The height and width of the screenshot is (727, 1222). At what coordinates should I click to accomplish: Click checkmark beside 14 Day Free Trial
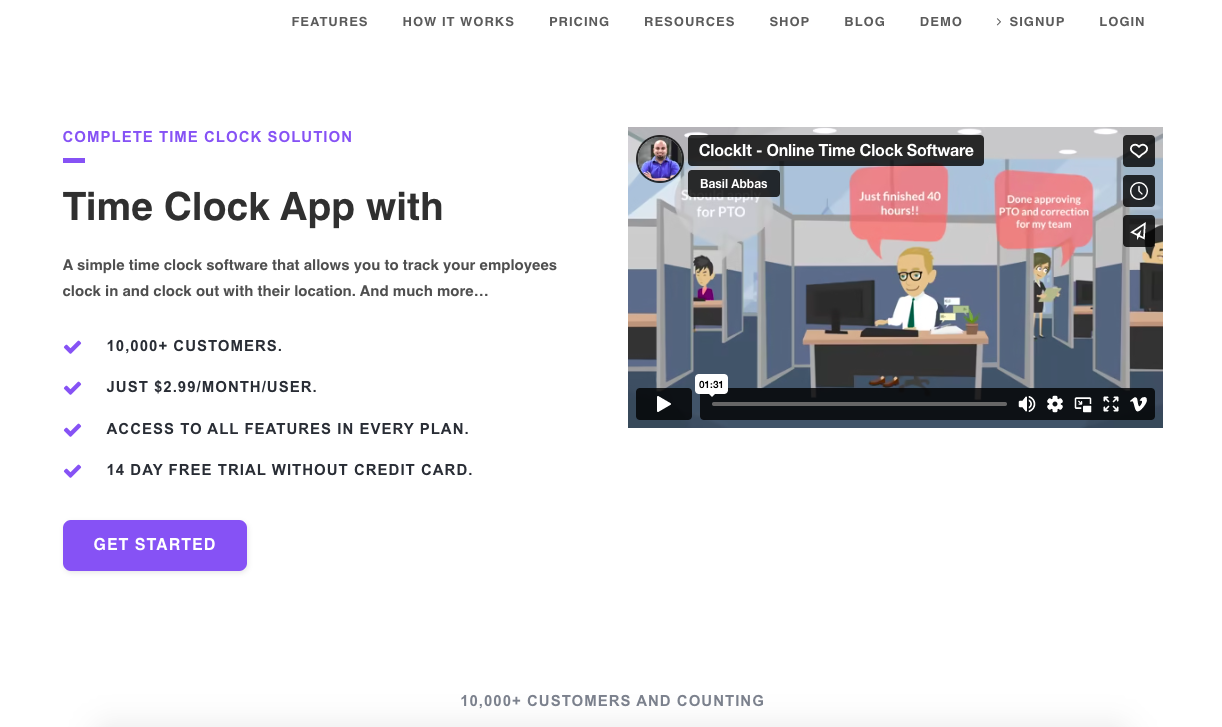tap(72, 471)
